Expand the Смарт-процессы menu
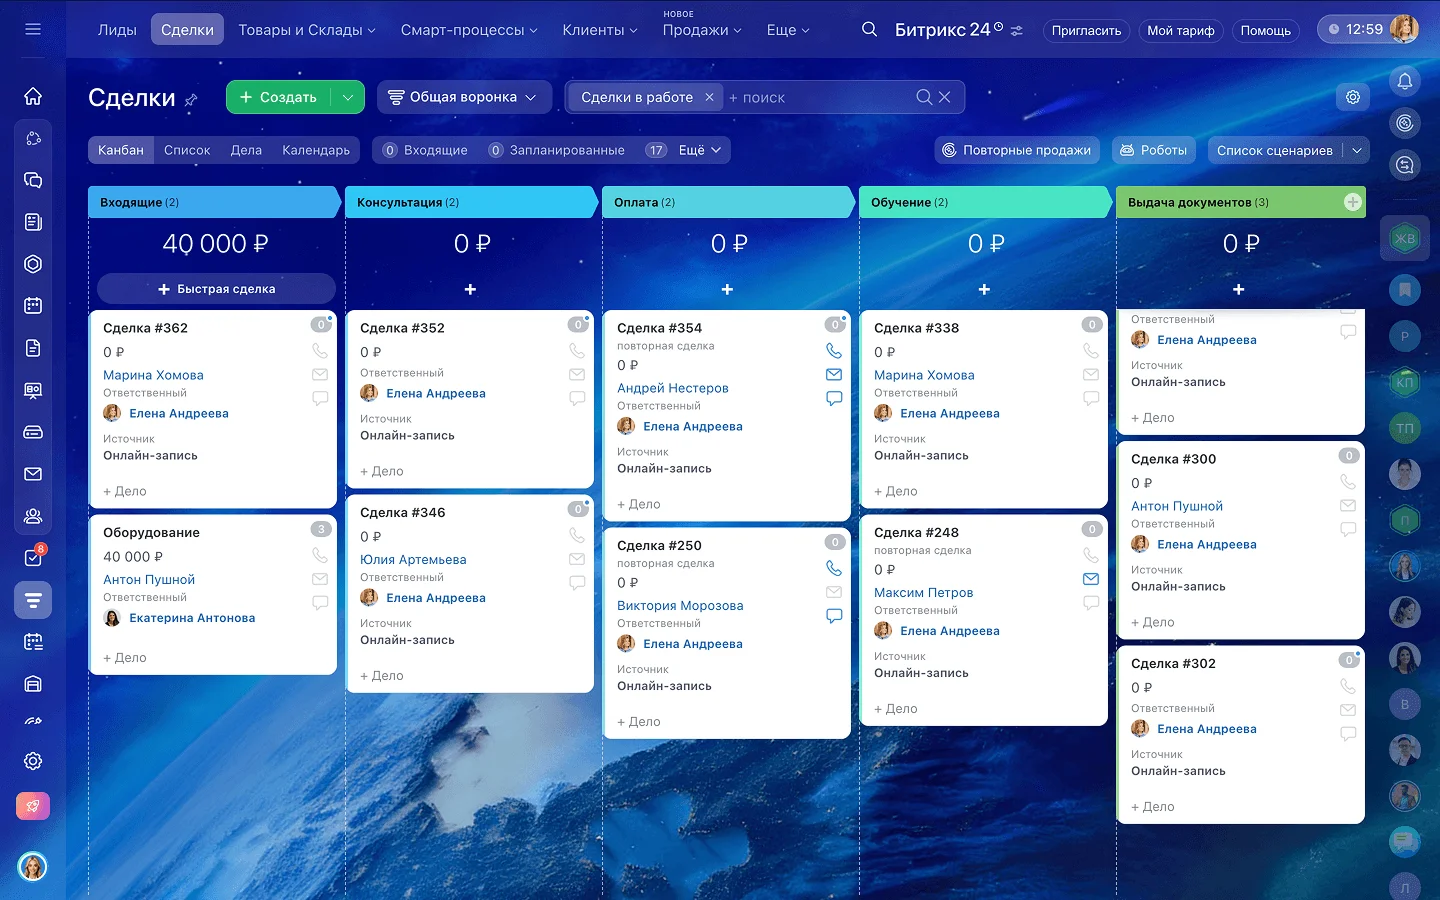 pyautogui.click(x=469, y=30)
